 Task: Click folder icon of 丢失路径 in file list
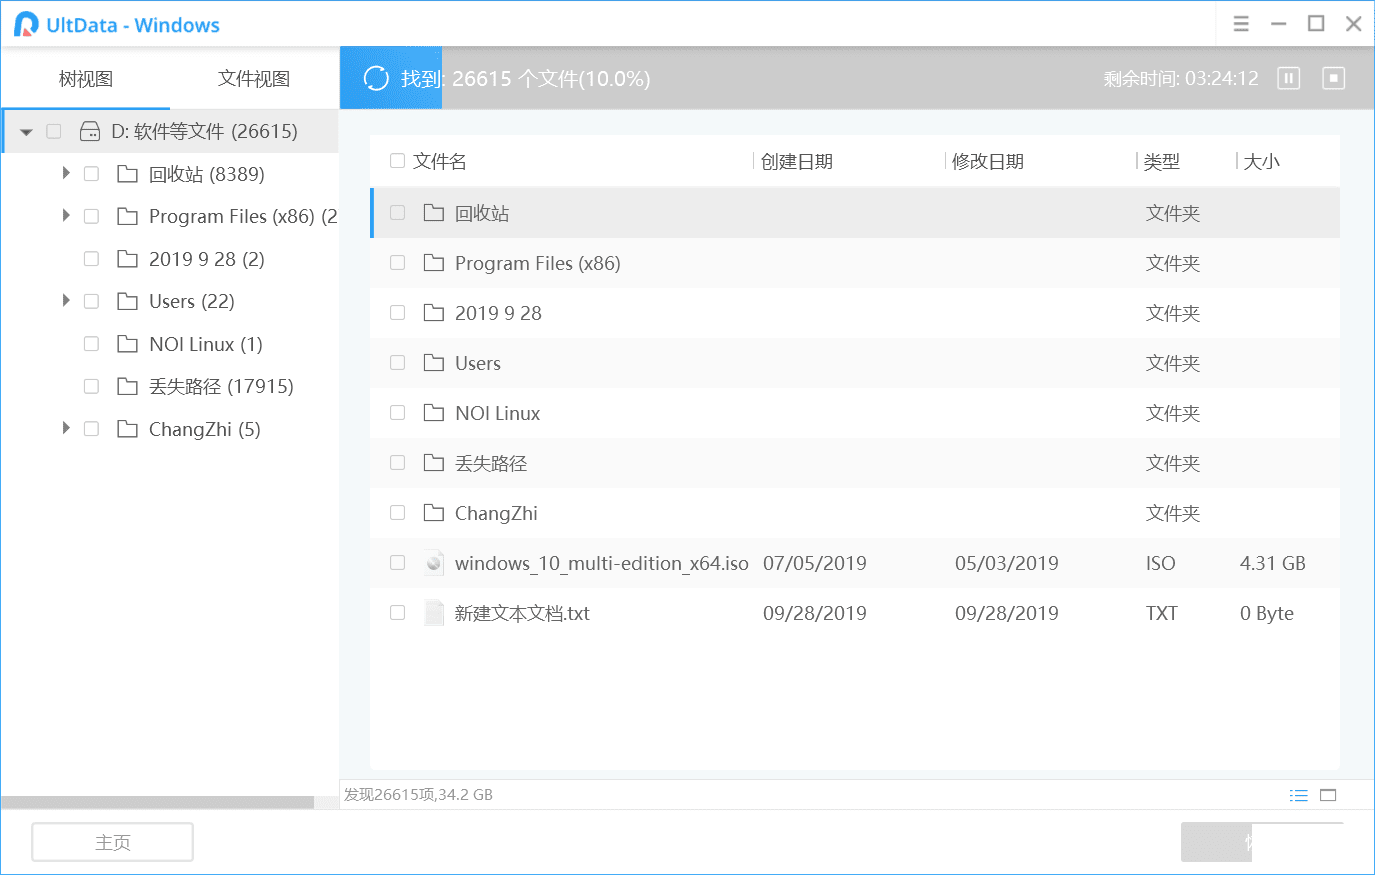coord(434,462)
